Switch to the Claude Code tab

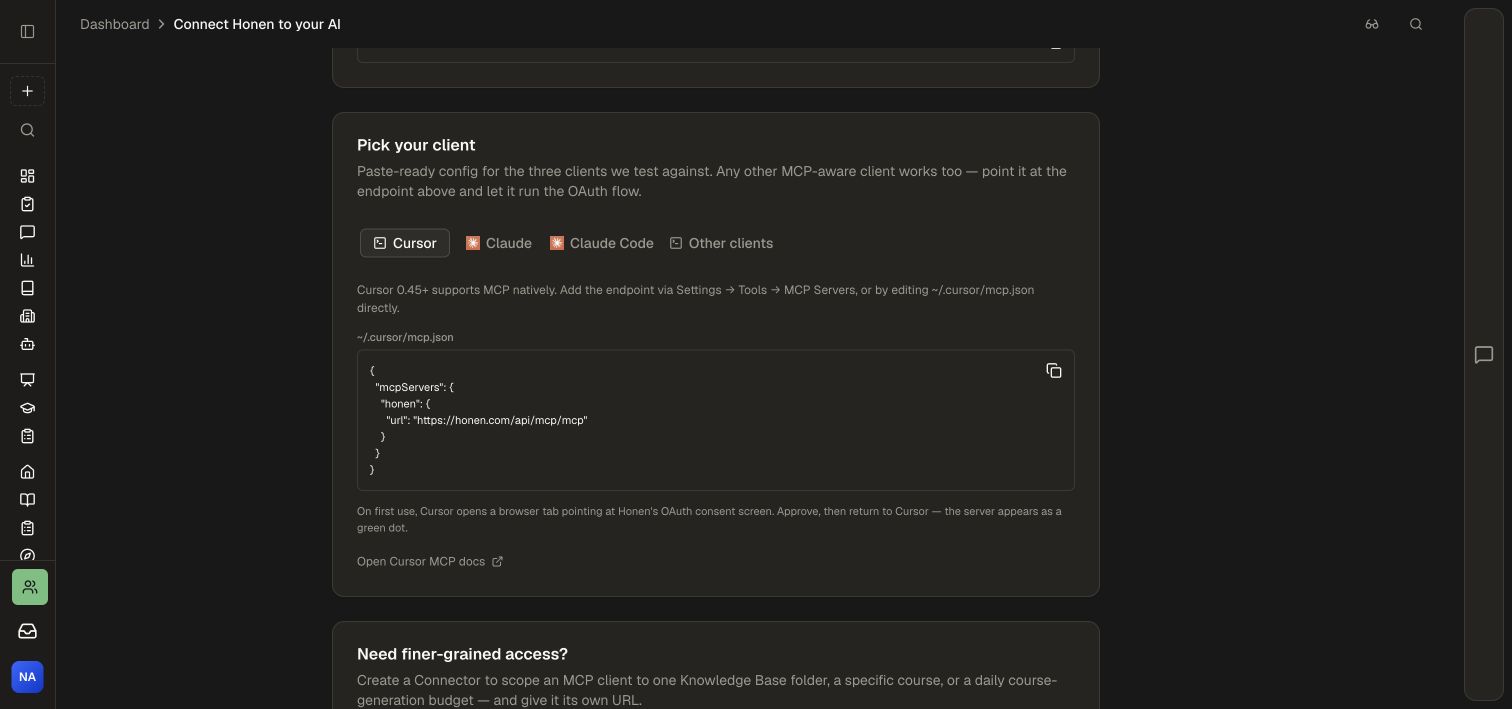[x=602, y=243]
